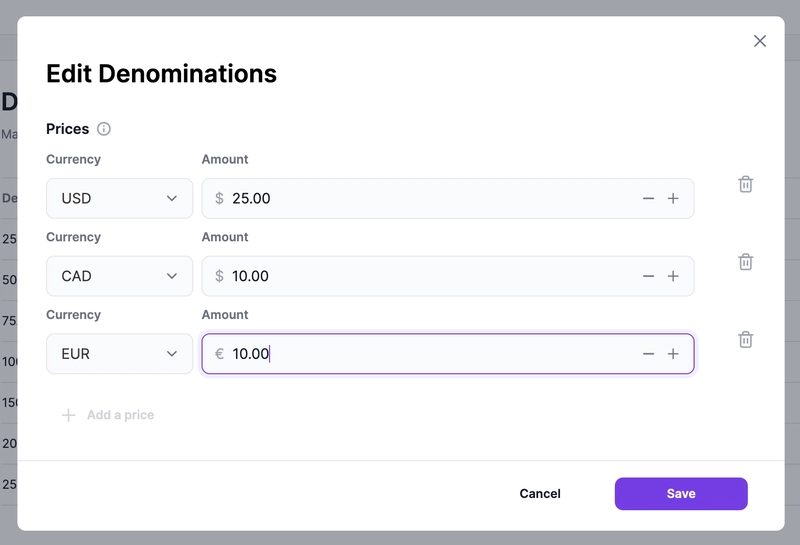Decrease the USD amount with minus

coord(648,199)
